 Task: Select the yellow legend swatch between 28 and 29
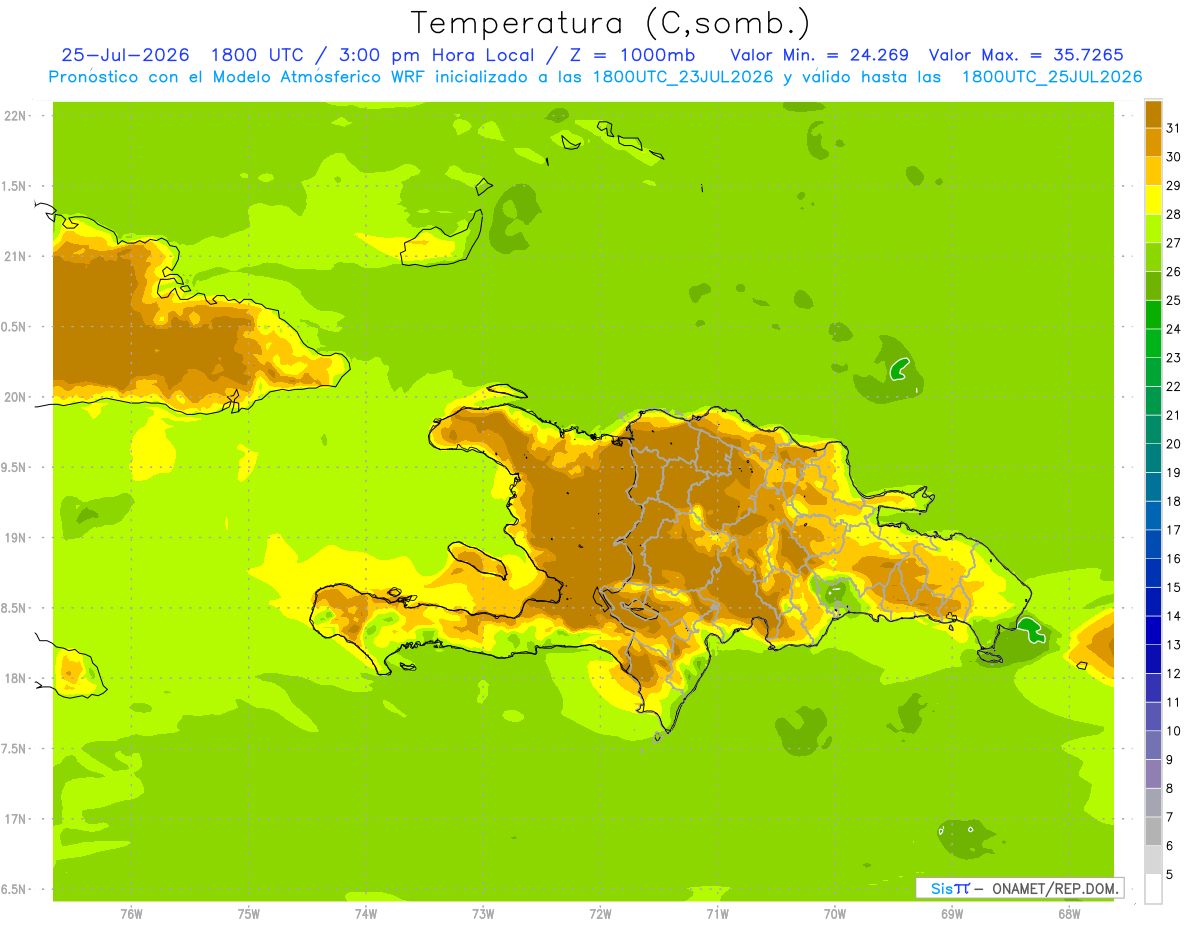coord(1153,200)
